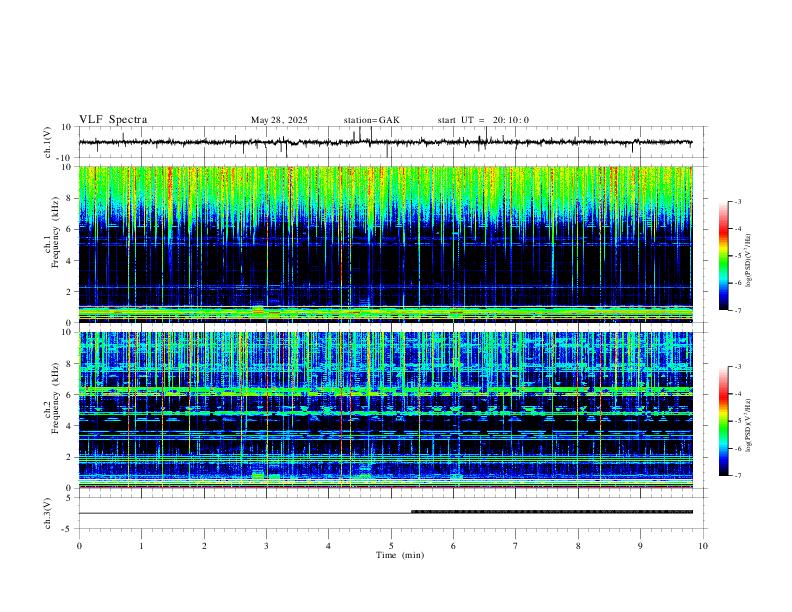Click the '5' tick on the time axis

pos(391,546)
